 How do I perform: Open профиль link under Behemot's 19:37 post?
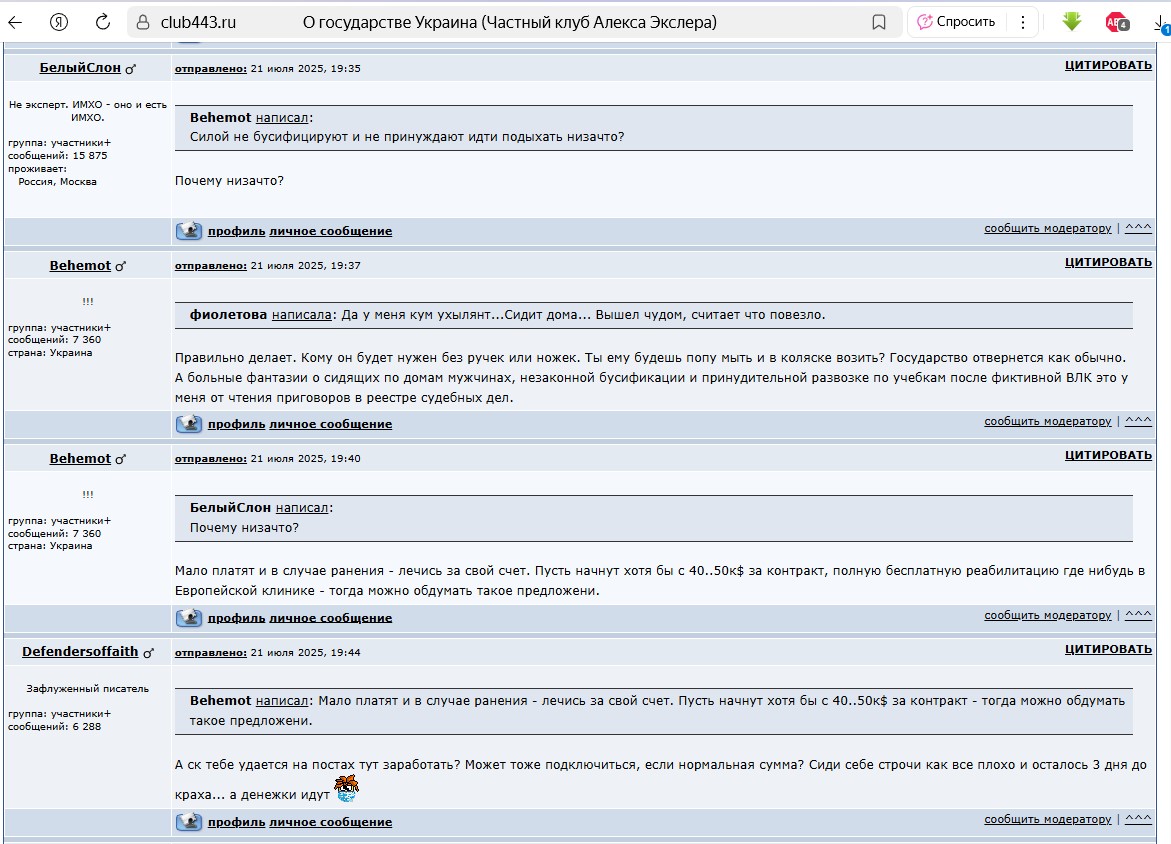tap(236, 423)
